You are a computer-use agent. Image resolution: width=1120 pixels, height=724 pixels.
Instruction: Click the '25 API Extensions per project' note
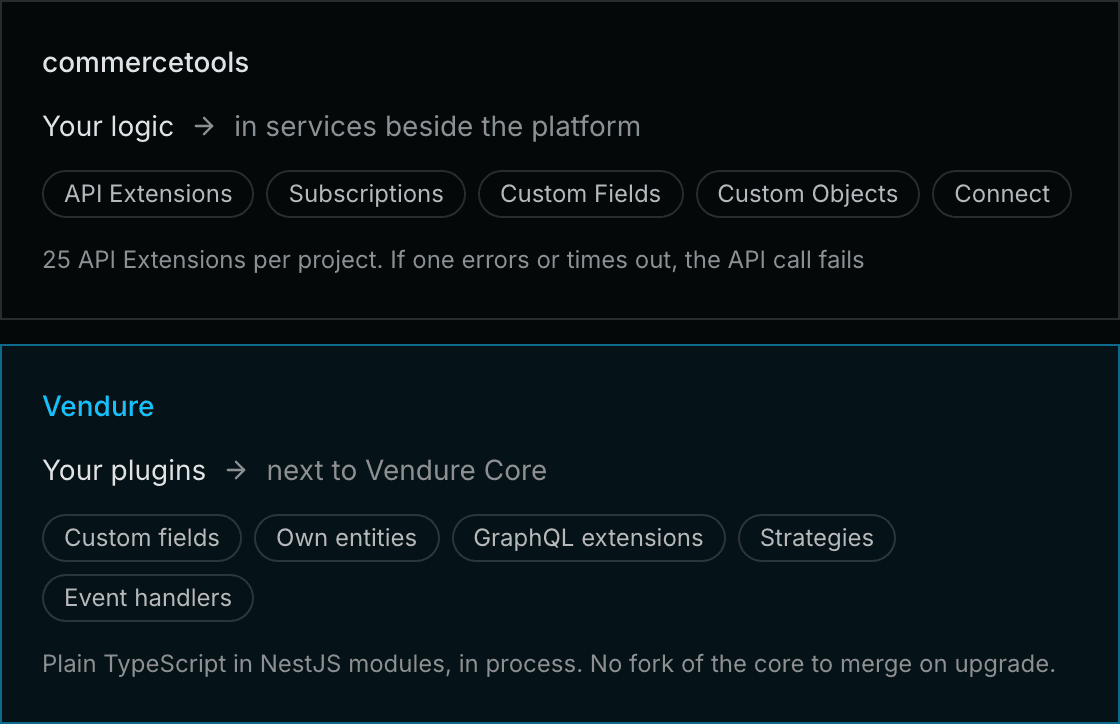454,260
